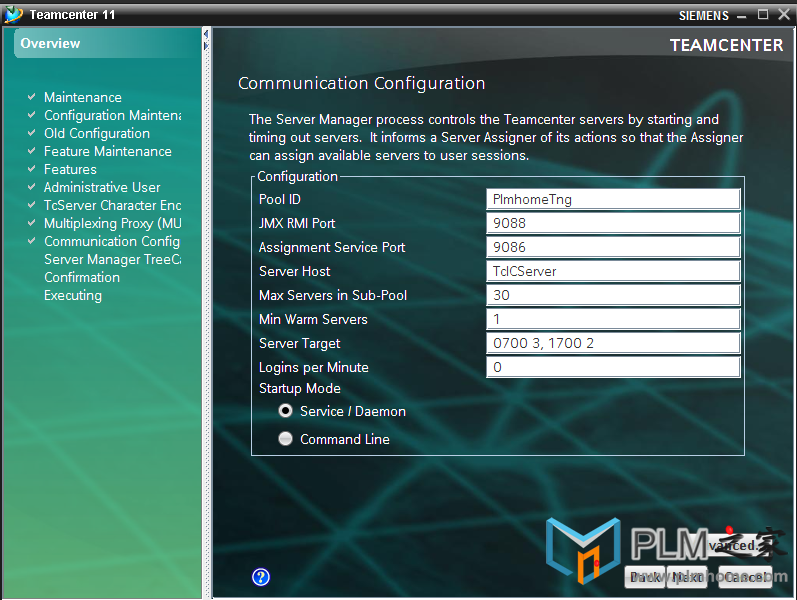Image resolution: width=797 pixels, height=600 pixels.
Task: Click the checkmark icon beside Maintenance
Action: click(x=32, y=97)
